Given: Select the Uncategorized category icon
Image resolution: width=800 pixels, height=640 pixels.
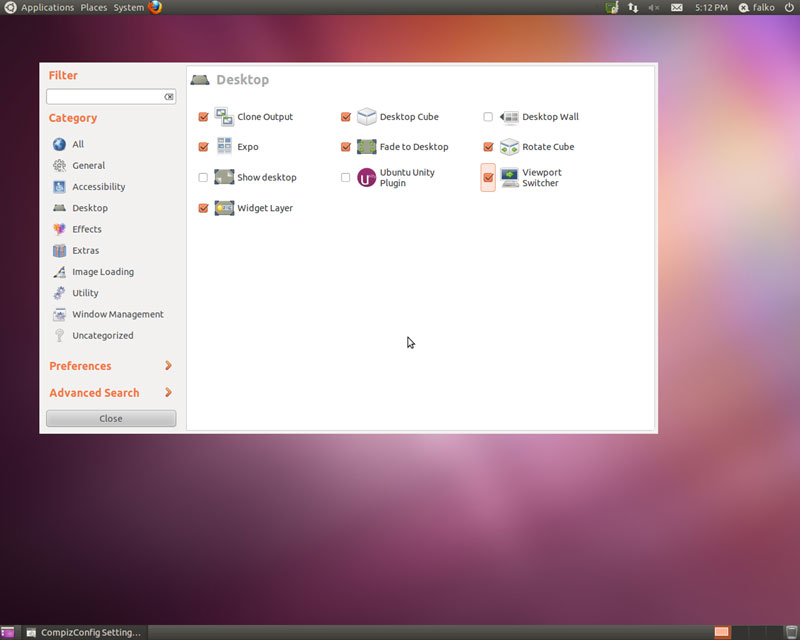Looking at the screenshot, I should (x=59, y=335).
